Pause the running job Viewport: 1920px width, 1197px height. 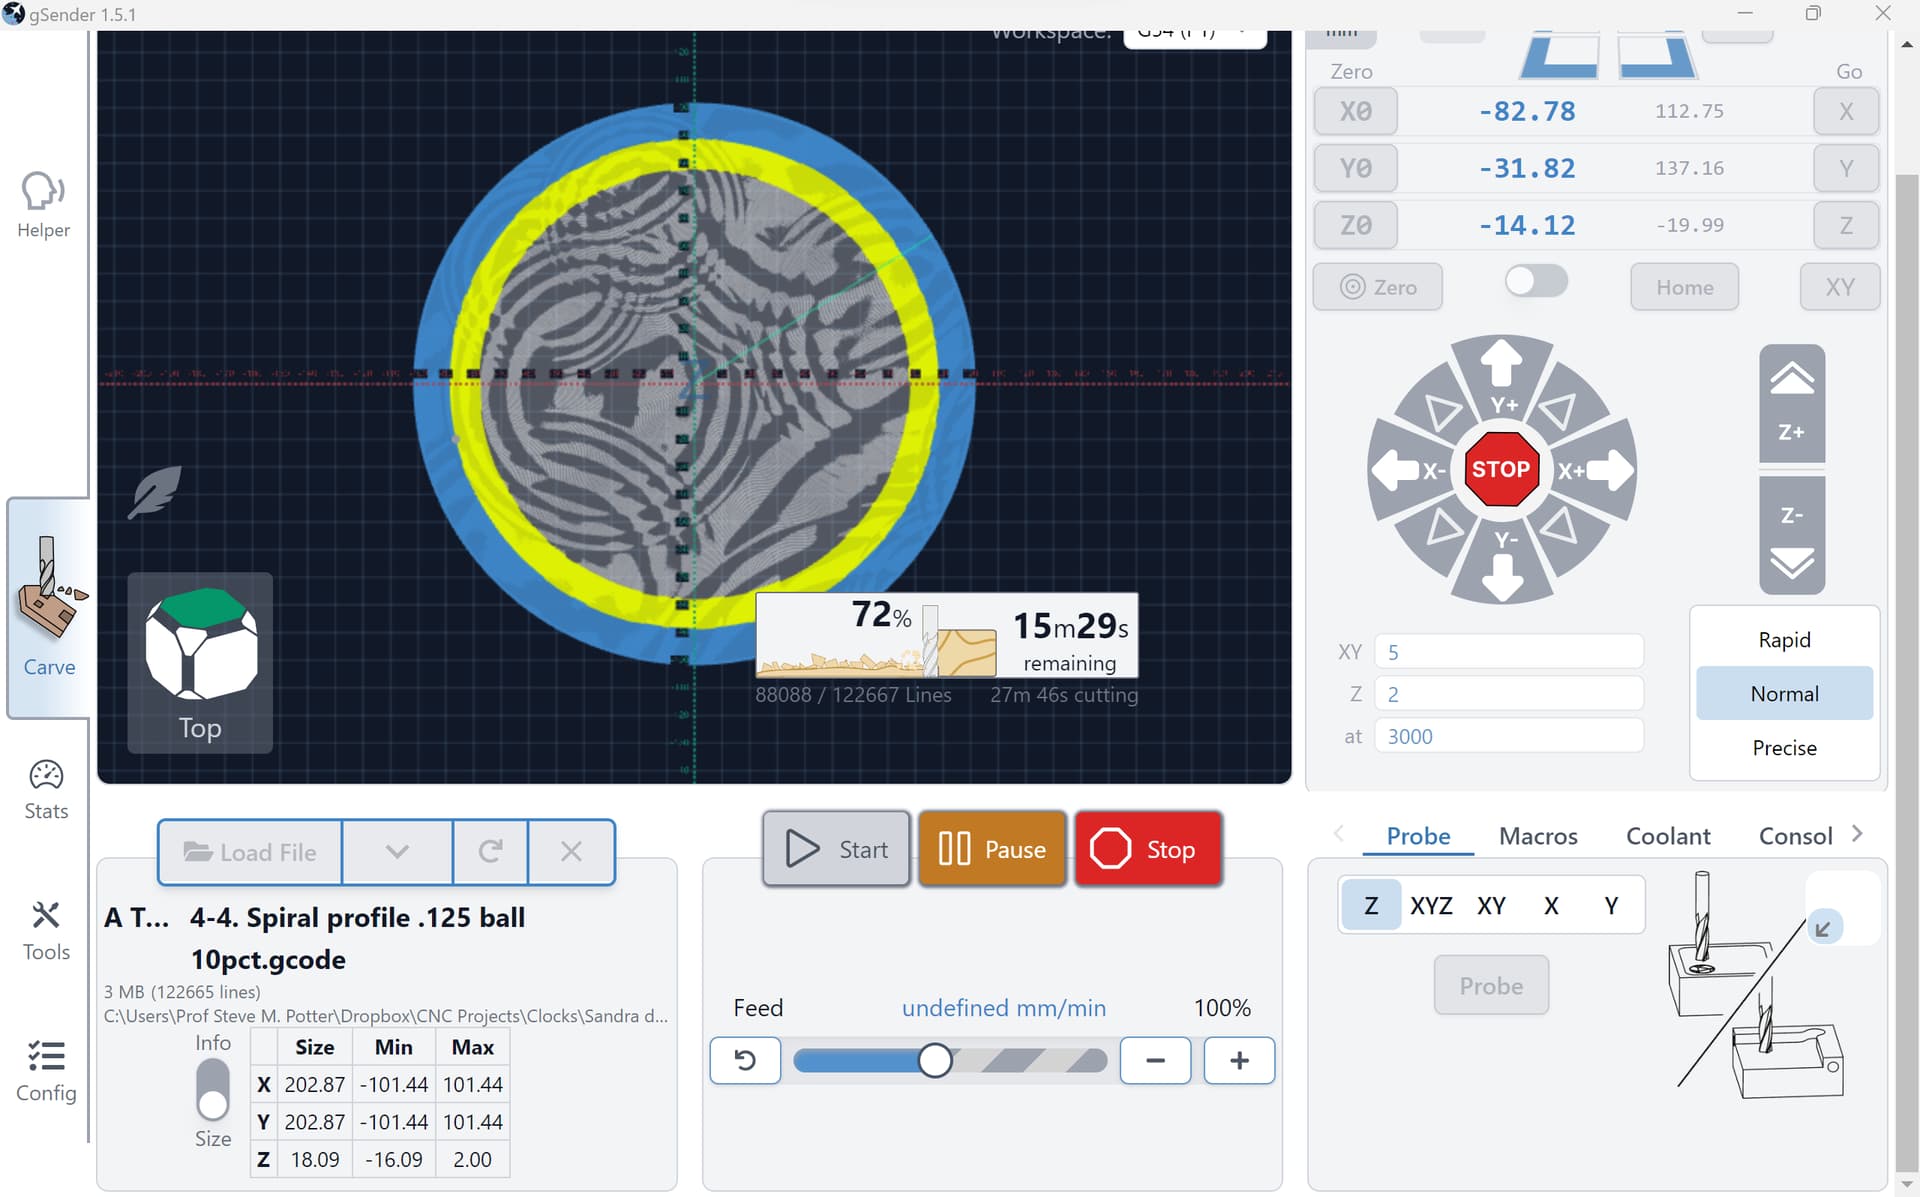pyautogui.click(x=992, y=849)
